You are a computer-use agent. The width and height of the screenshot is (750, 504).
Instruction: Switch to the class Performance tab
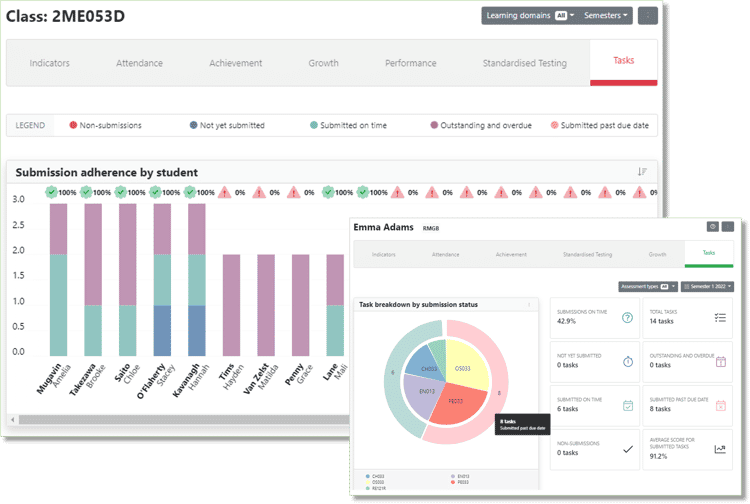click(x=410, y=63)
